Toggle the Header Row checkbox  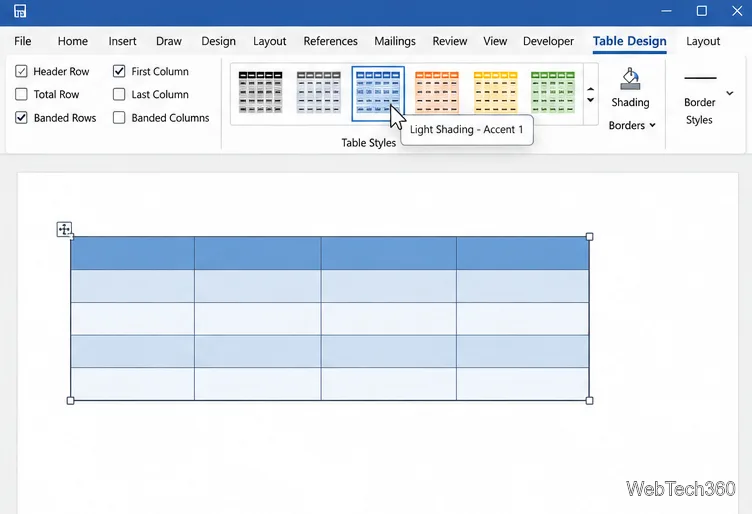click(x=21, y=71)
